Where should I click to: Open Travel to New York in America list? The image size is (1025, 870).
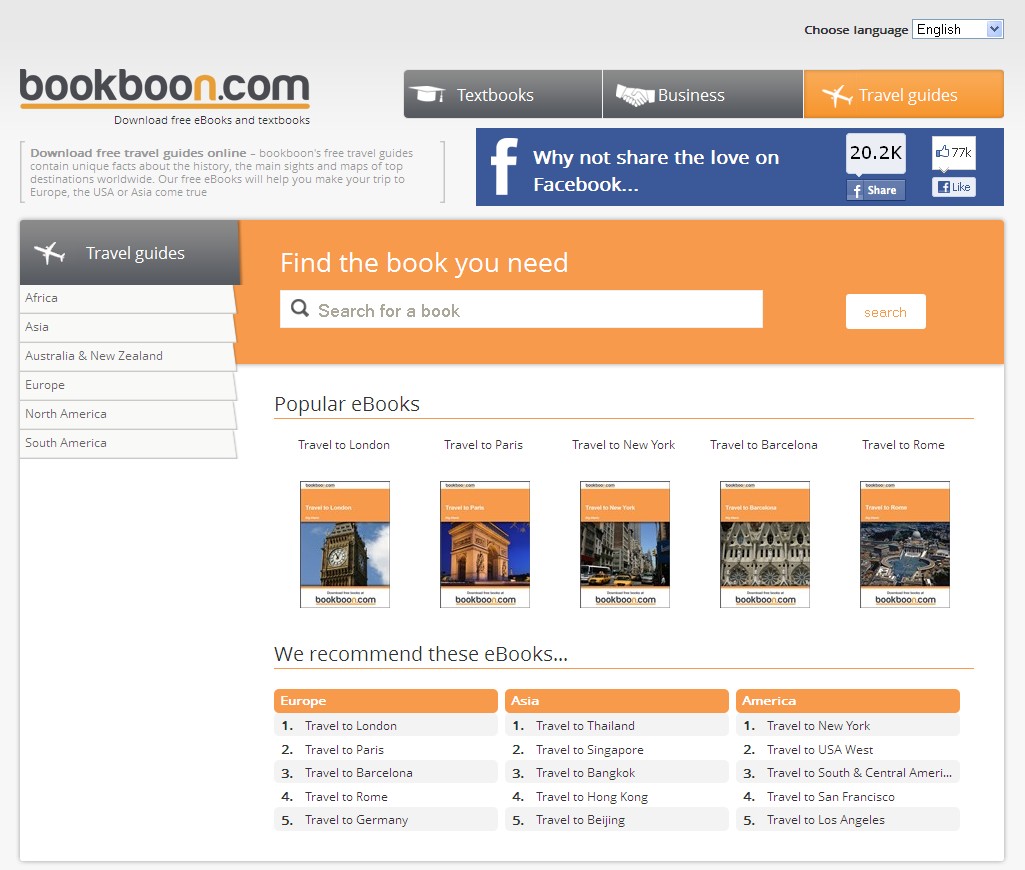click(818, 726)
